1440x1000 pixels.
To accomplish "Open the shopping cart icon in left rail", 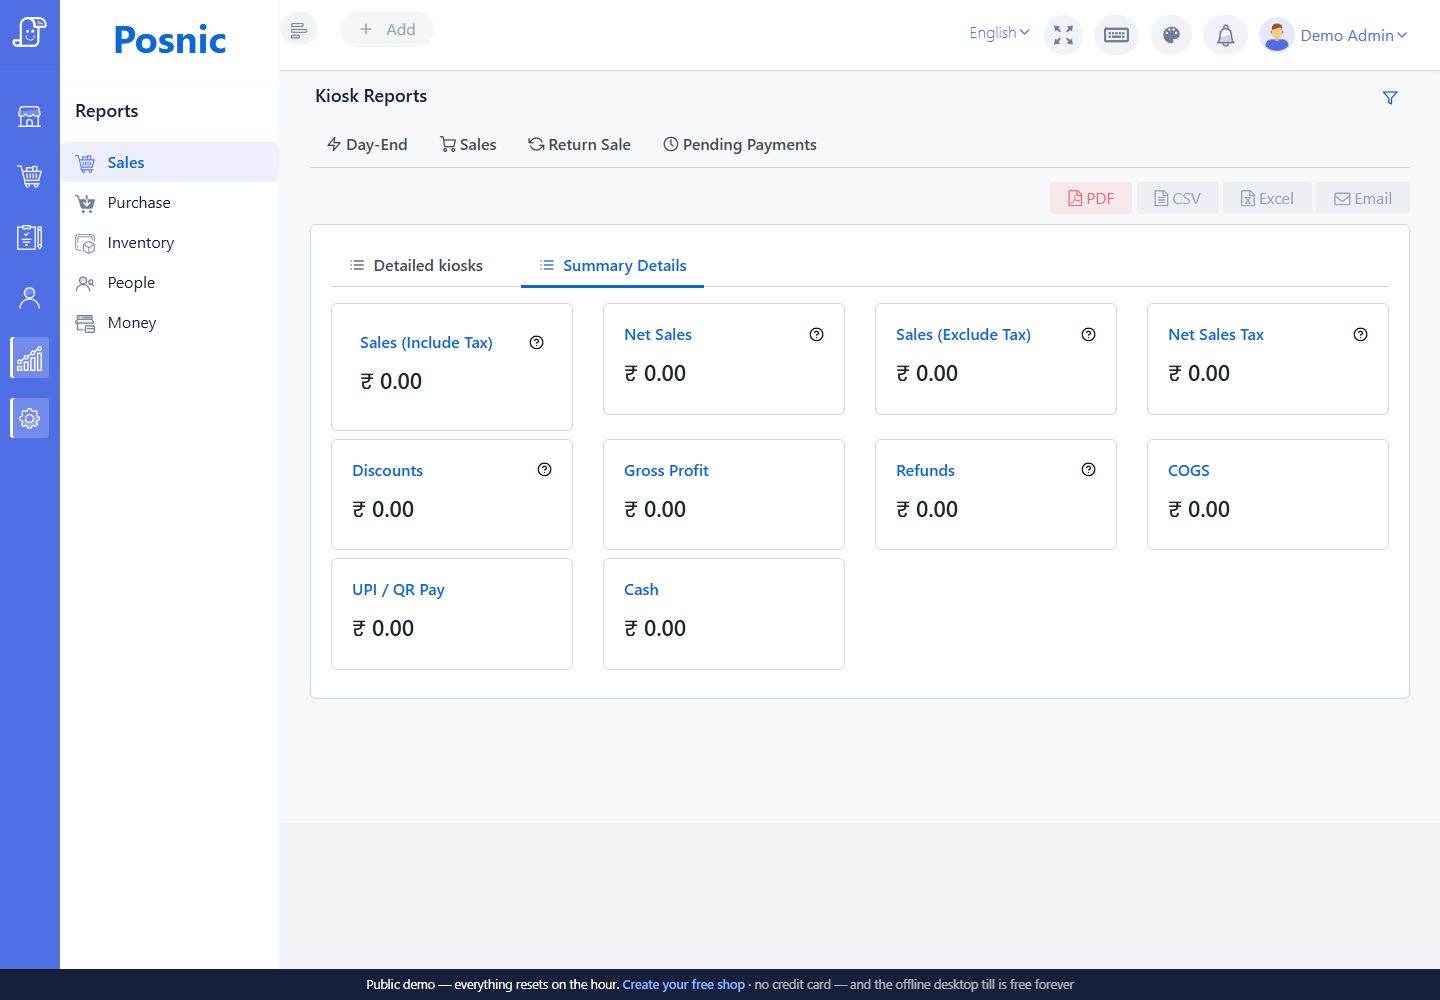I will tap(30, 177).
